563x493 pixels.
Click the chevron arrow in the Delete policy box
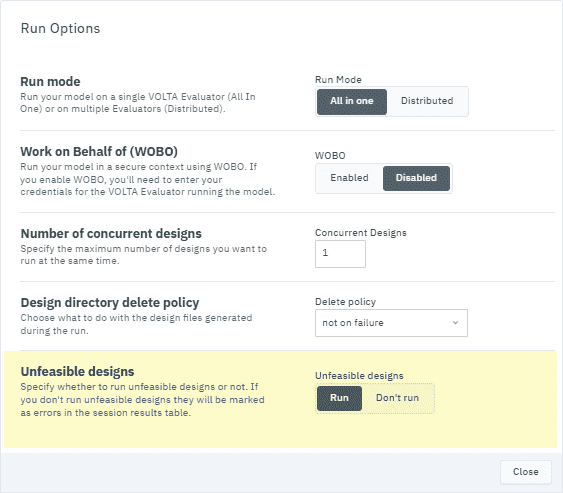[x=455, y=323]
